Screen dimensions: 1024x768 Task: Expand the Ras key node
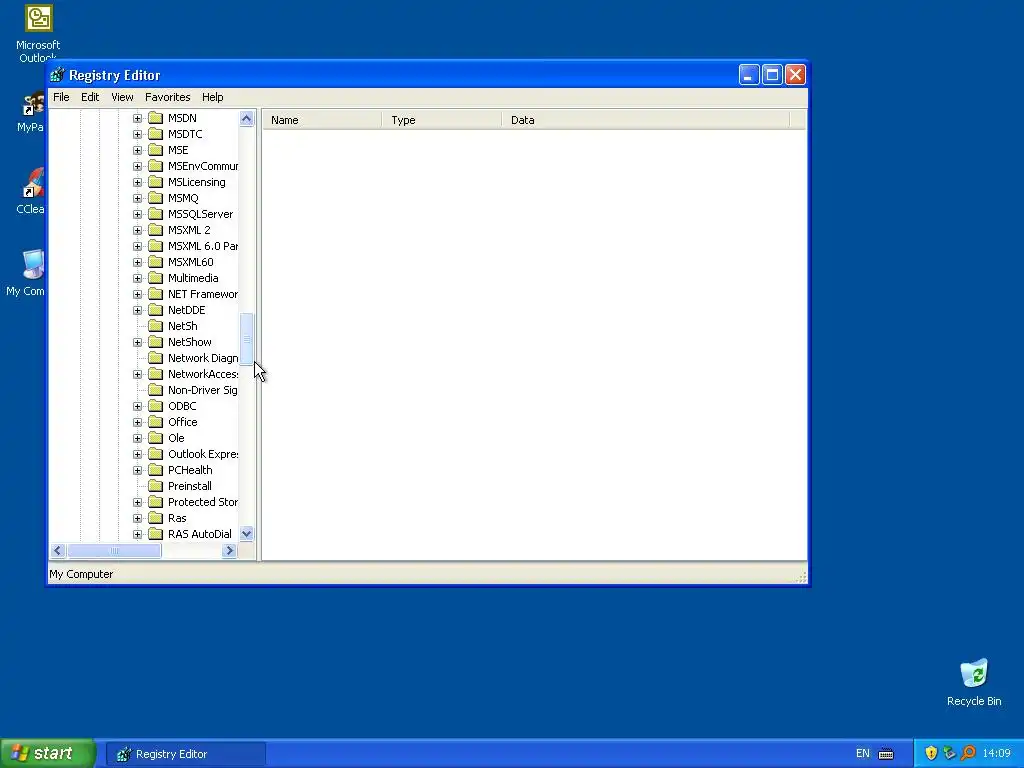click(x=137, y=518)
